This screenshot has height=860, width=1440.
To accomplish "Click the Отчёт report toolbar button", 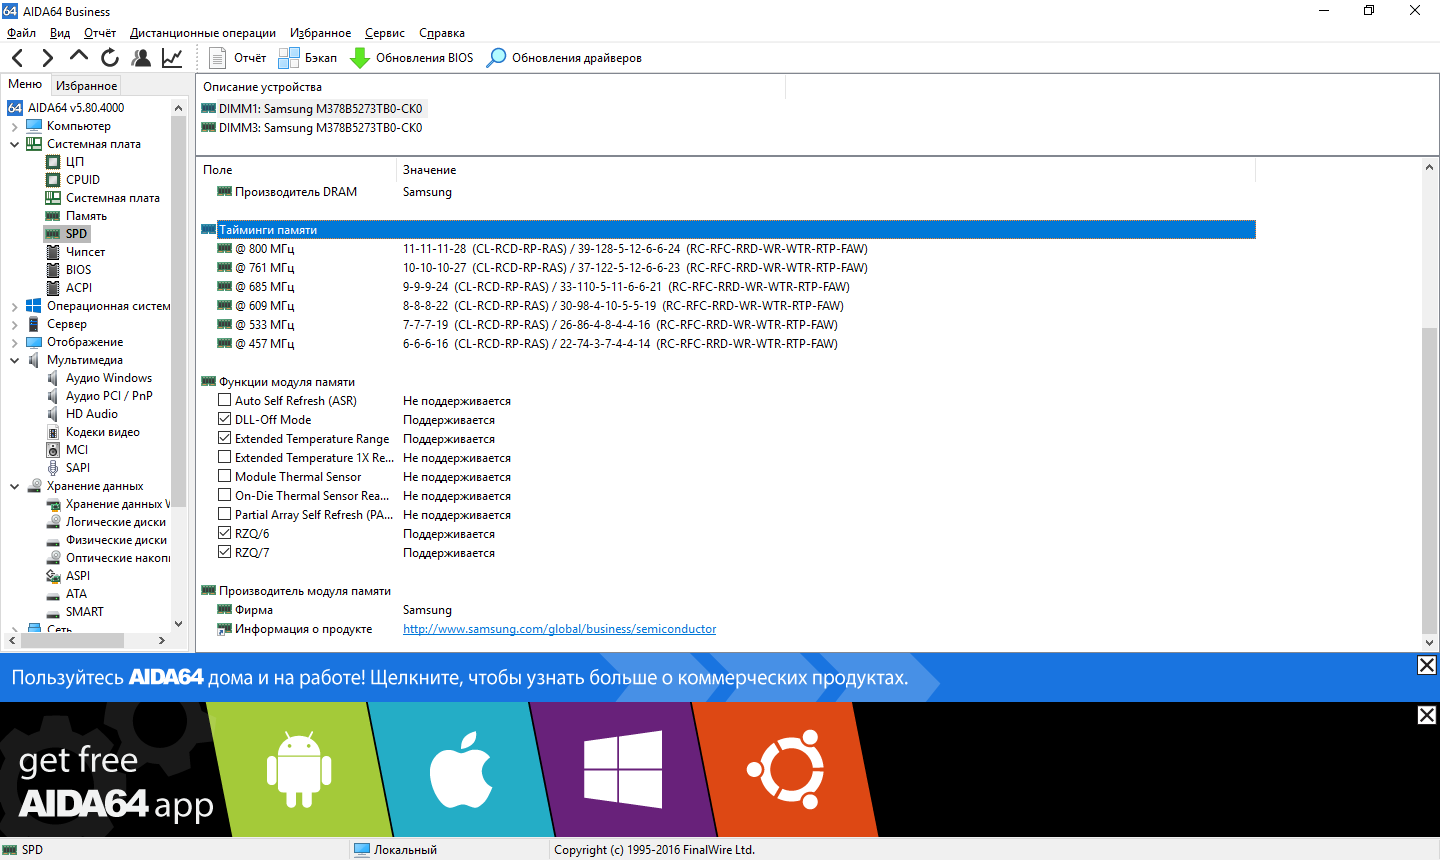I will click(237, 58).
